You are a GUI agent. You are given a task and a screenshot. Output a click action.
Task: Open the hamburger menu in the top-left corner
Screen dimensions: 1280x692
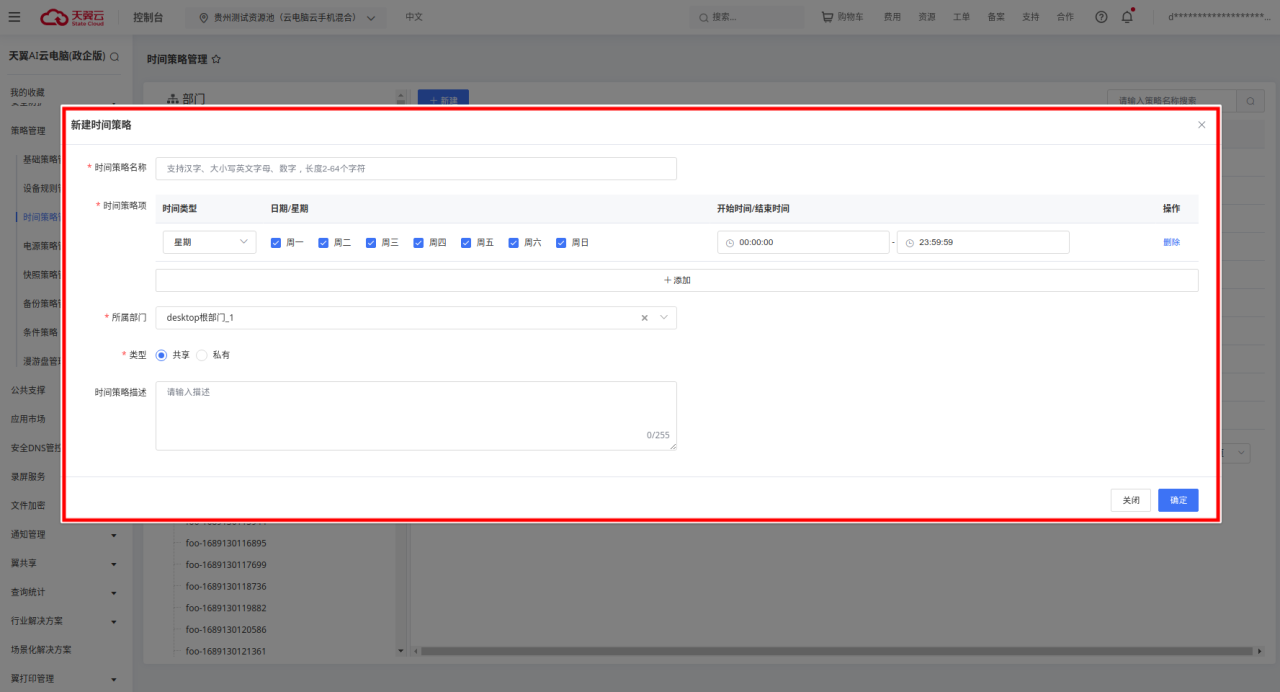click(14, 17)
